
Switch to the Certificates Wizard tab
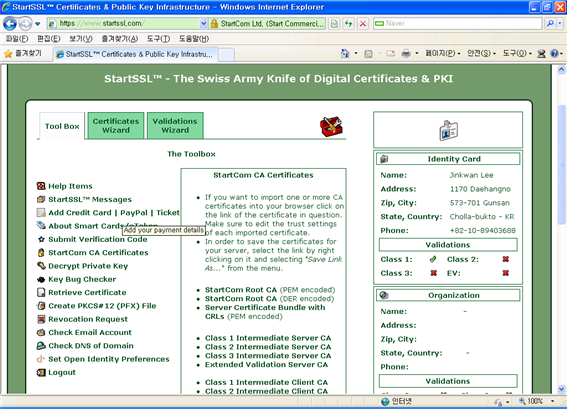tap(116, 125)
